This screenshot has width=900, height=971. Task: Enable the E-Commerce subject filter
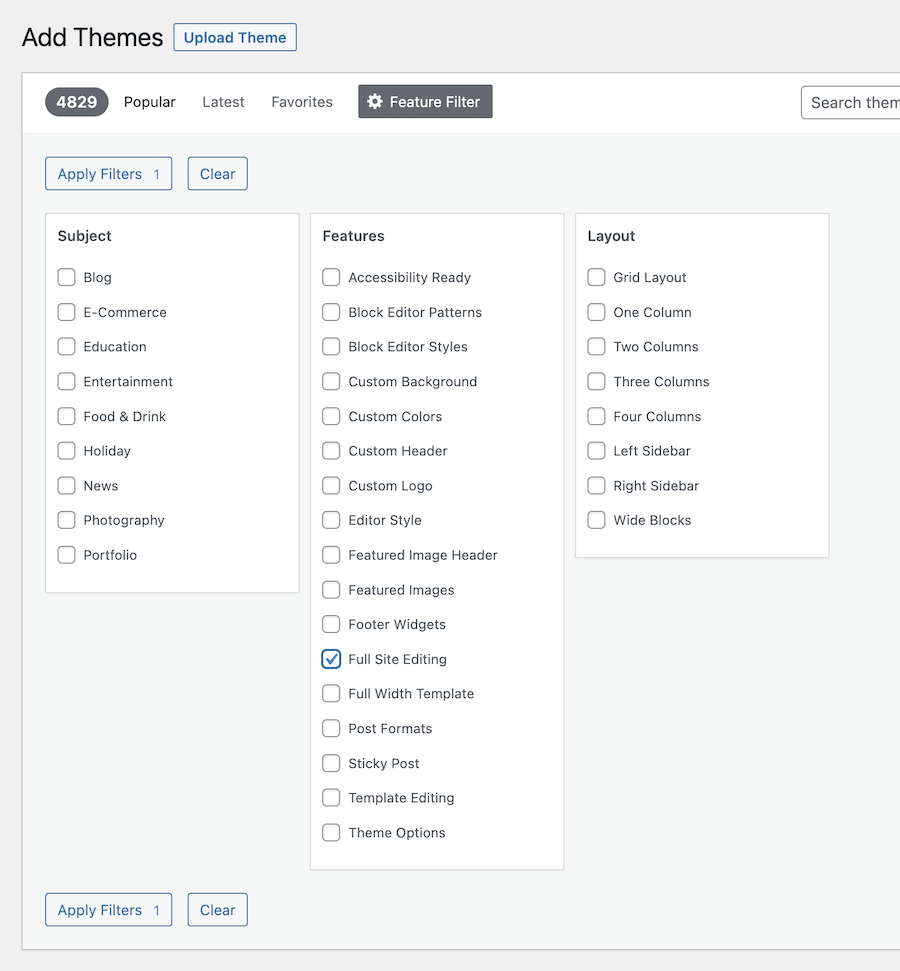coord(66,311)
